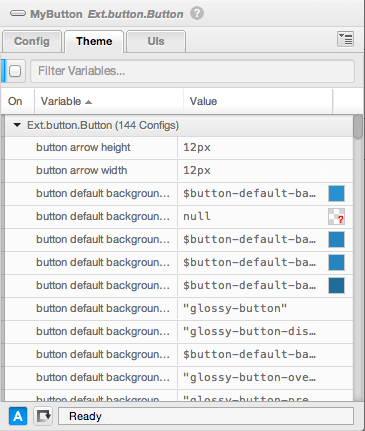Click the Ready status field
365x431 pixels.
coord(206,416)
